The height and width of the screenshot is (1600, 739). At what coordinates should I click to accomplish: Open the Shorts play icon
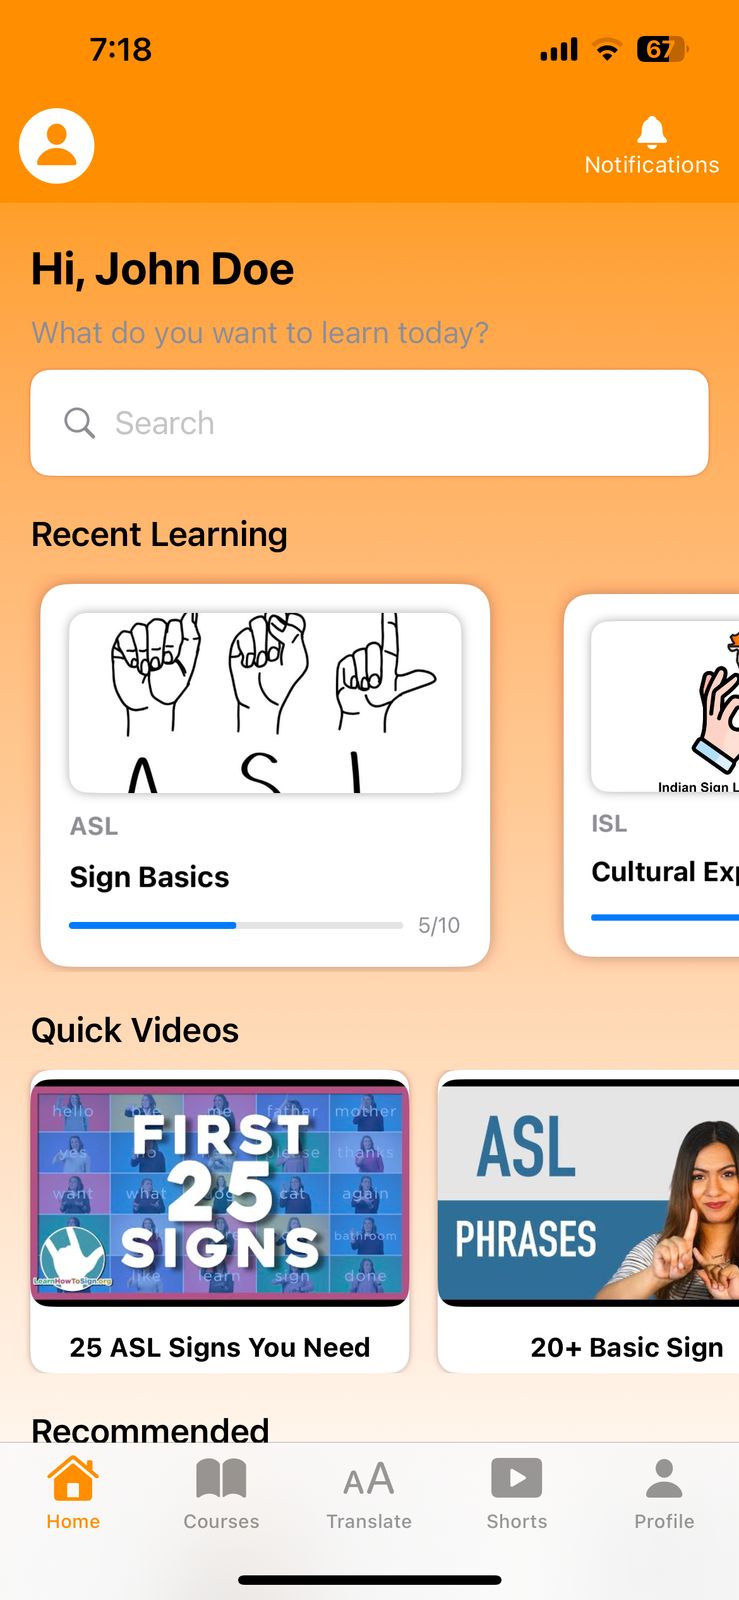tap(517, 1478)
